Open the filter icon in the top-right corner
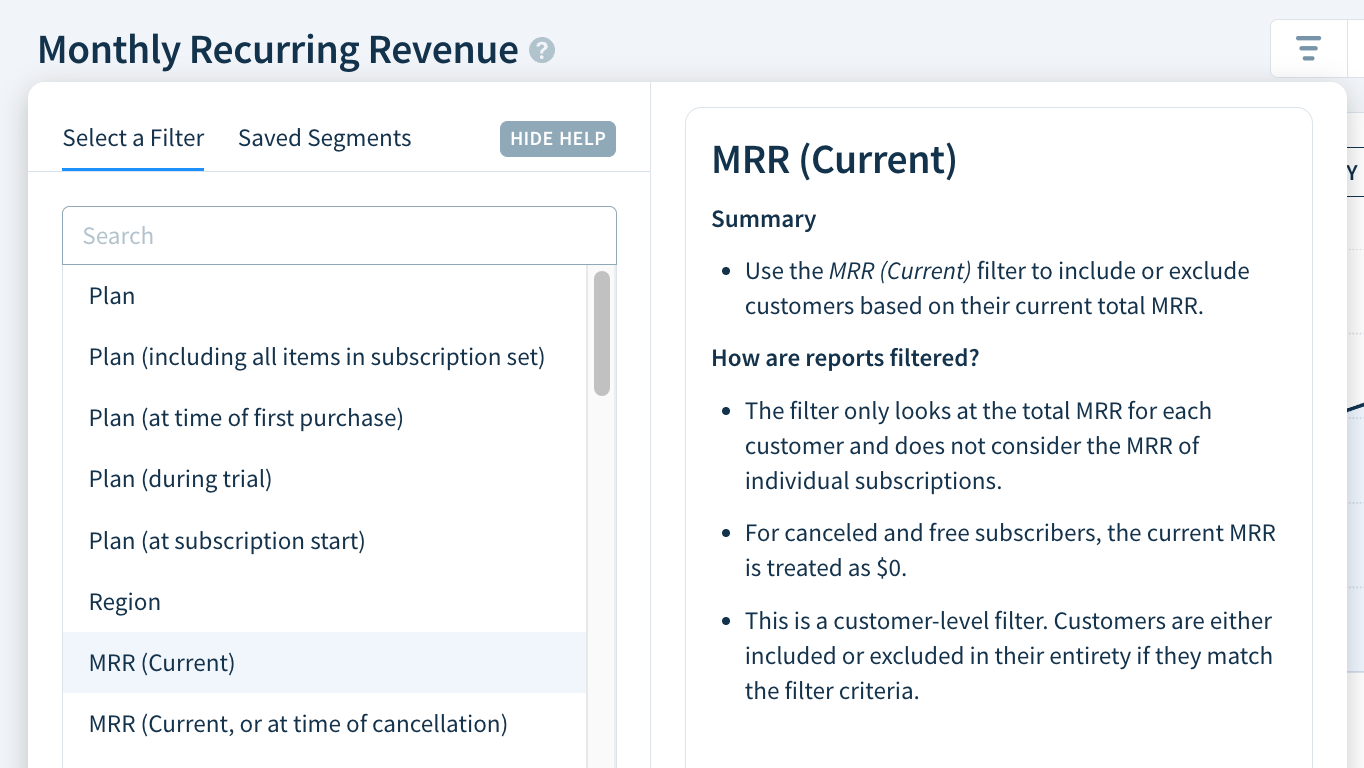 pyautogui.click(x=1308, y=47)
